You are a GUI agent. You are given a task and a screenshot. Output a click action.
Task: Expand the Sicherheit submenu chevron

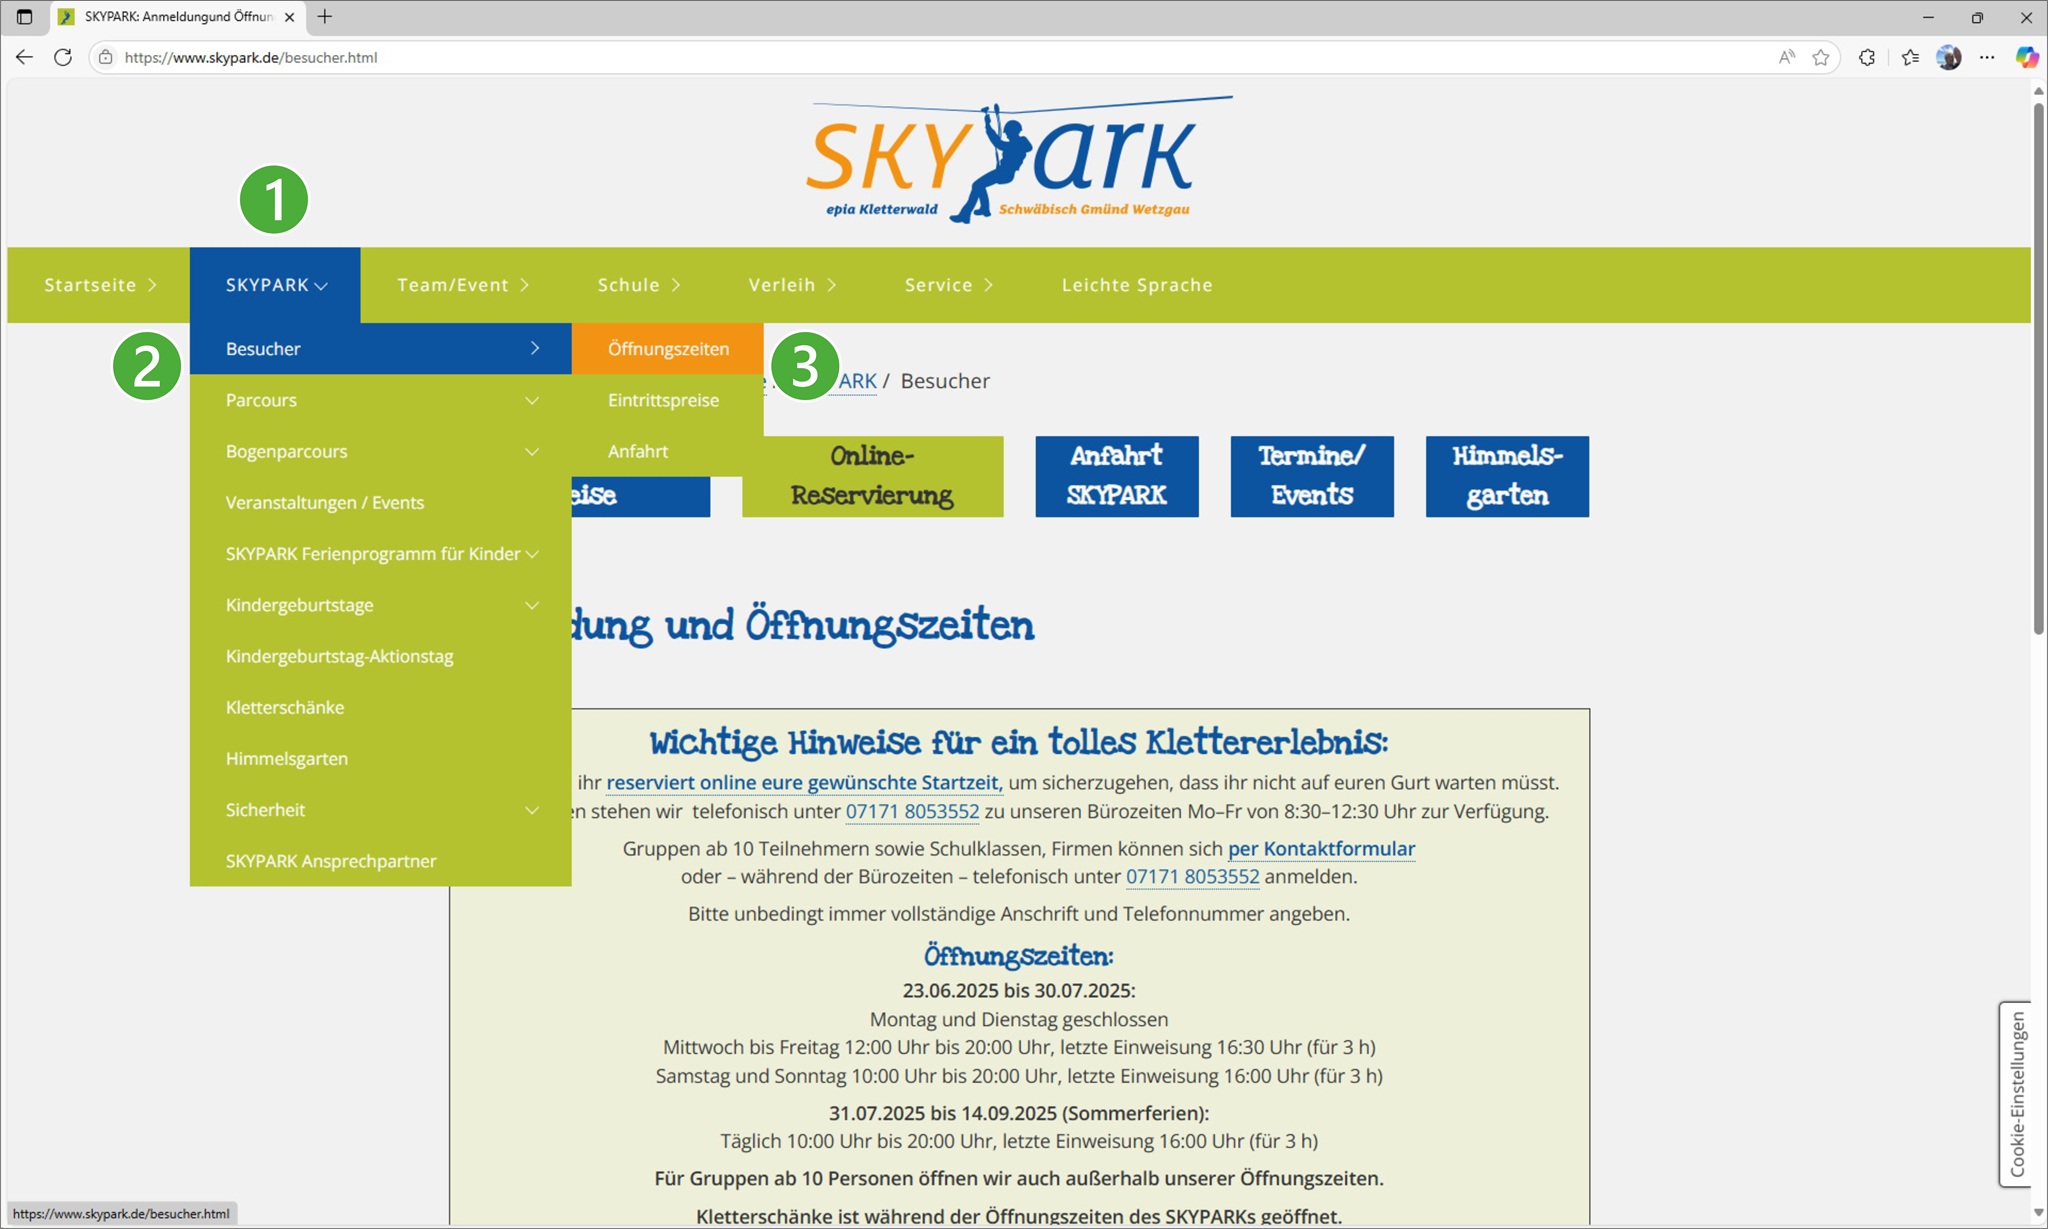532,810
